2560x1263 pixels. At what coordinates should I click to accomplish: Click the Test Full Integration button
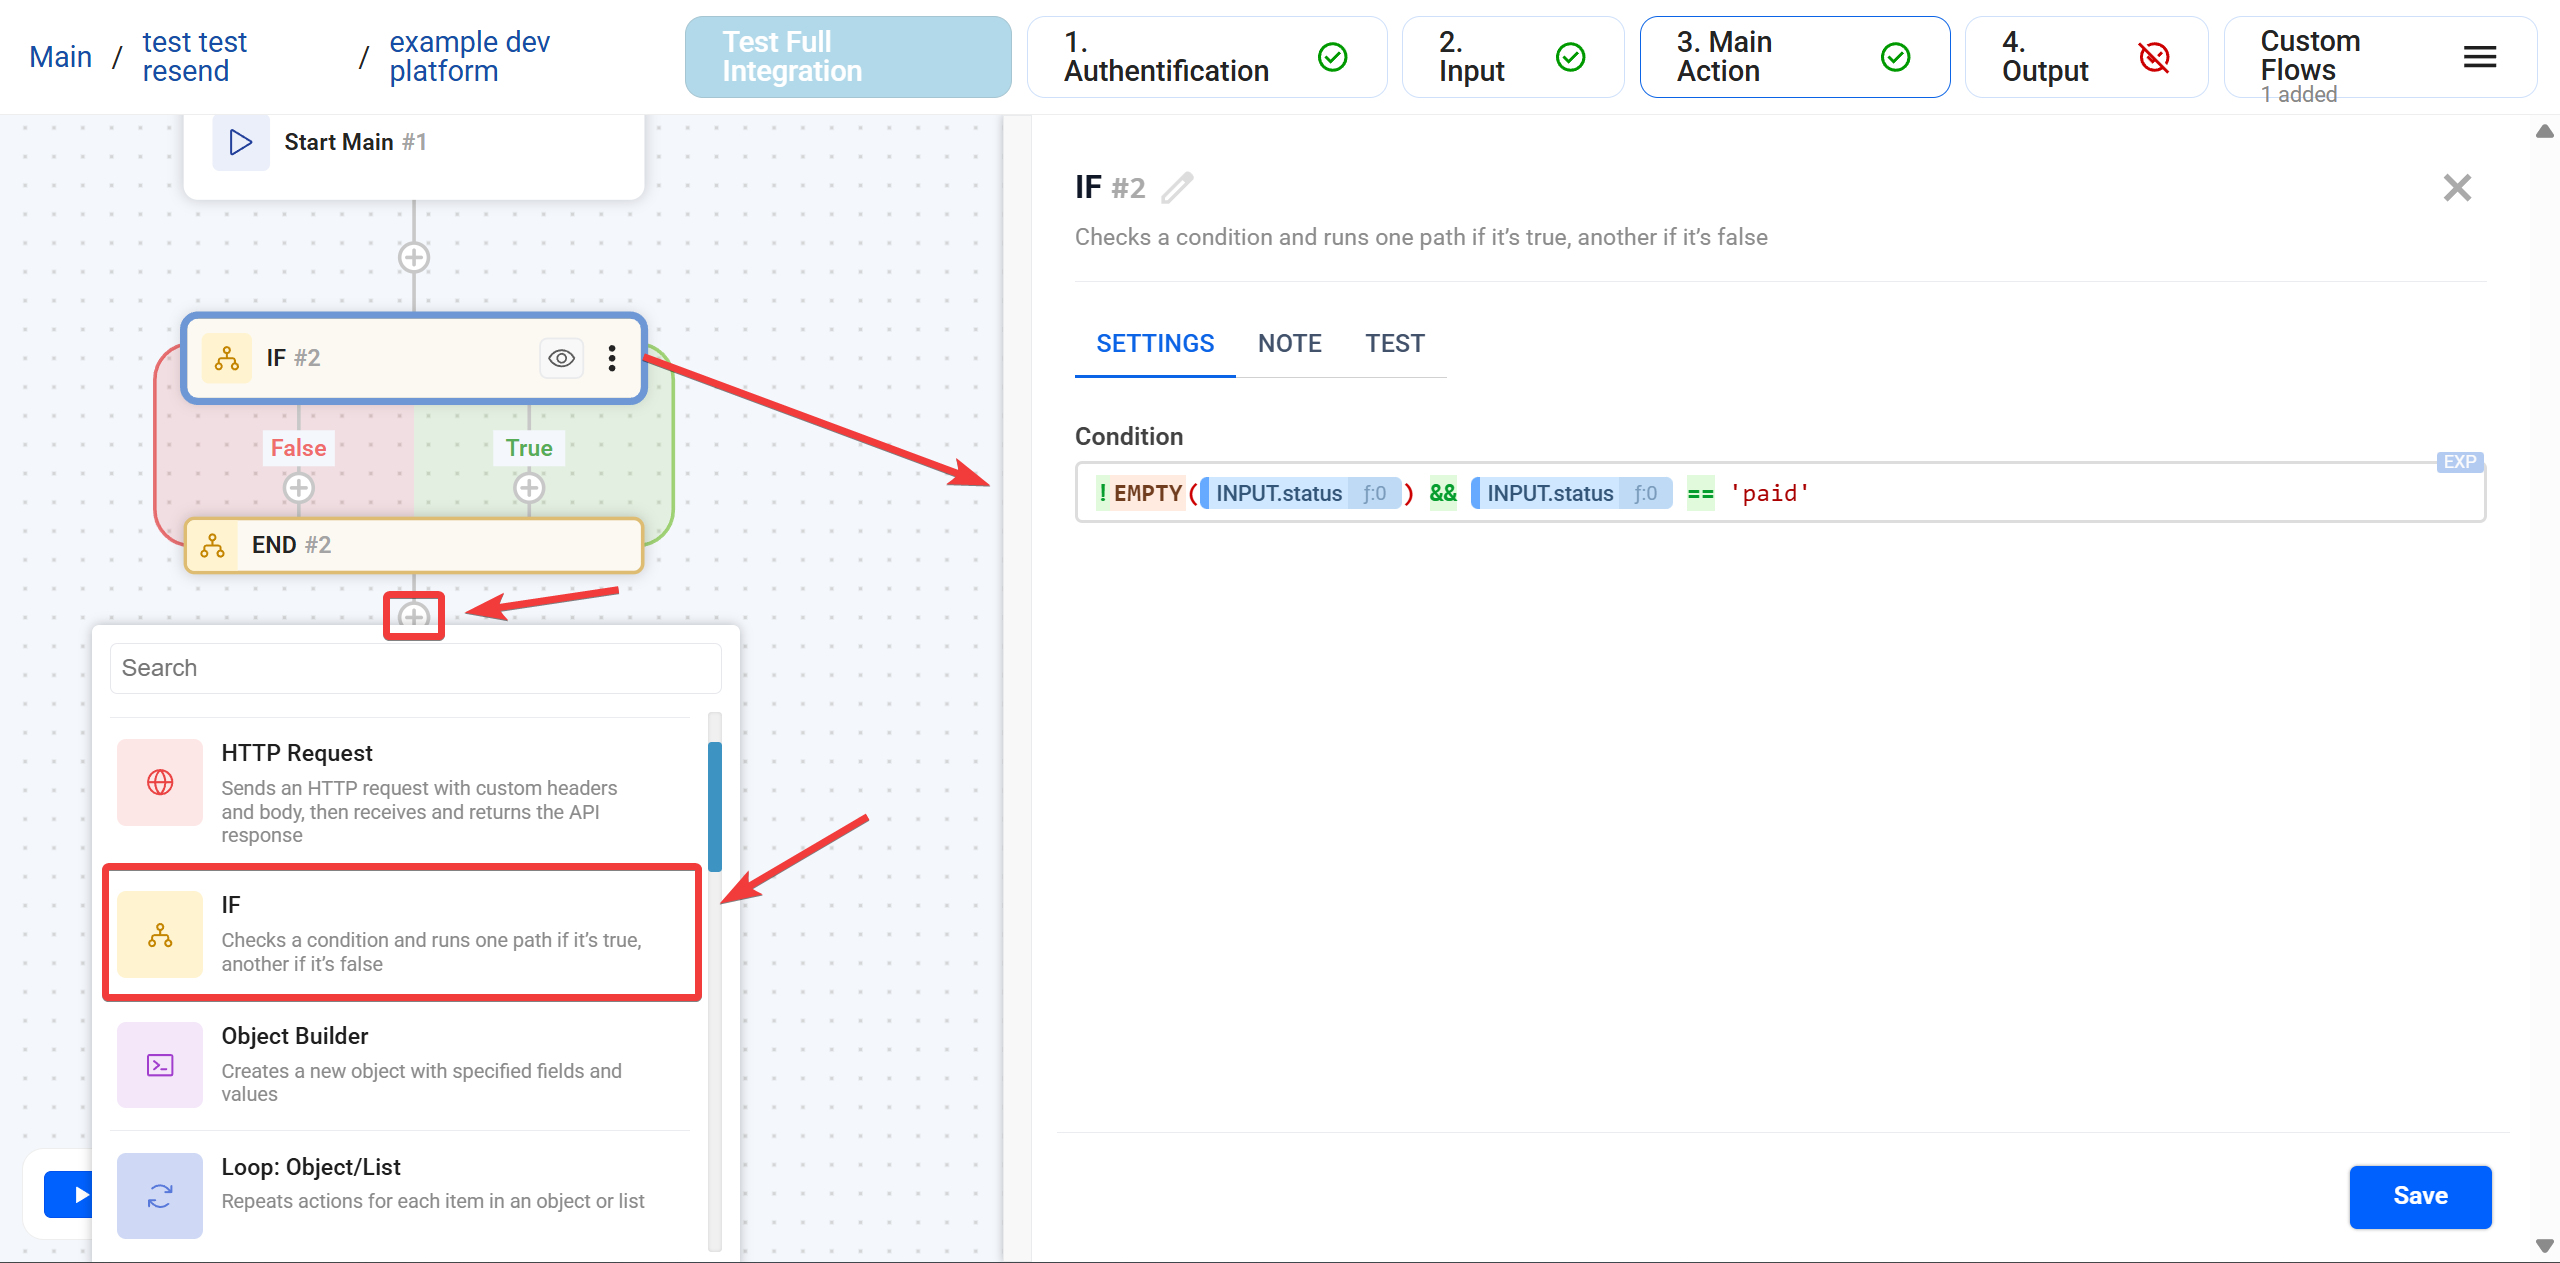click(x=847, y=57)
